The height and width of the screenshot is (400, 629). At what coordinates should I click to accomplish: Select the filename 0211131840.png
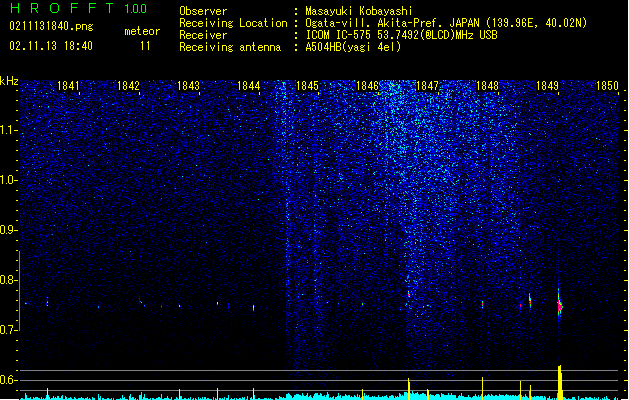[51, 26]
